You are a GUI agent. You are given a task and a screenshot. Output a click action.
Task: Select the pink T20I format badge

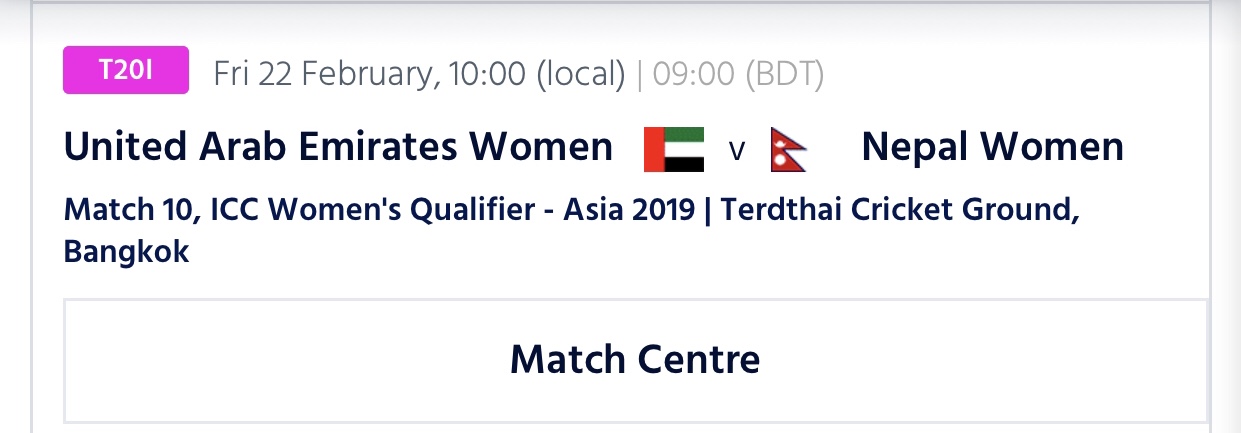click(126, 71)
